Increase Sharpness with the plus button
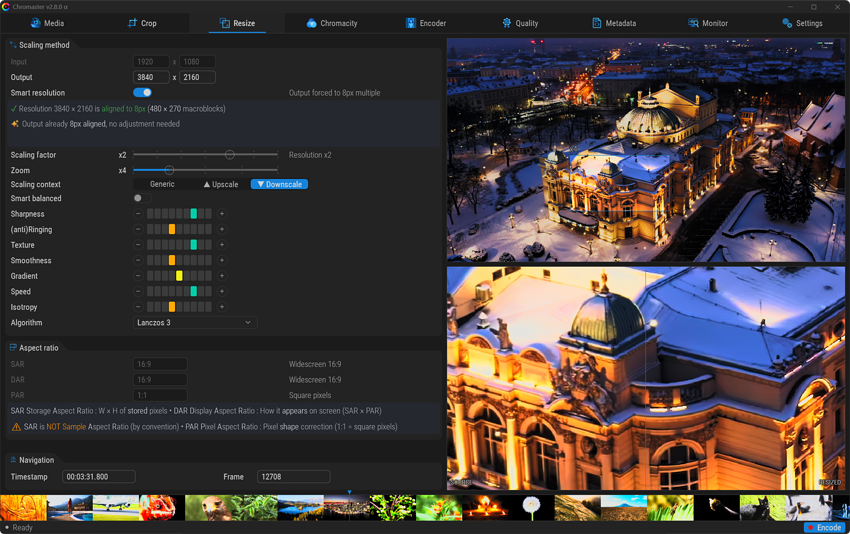The width and height of the screenshot is (850, 534). [x=222, y=214]
